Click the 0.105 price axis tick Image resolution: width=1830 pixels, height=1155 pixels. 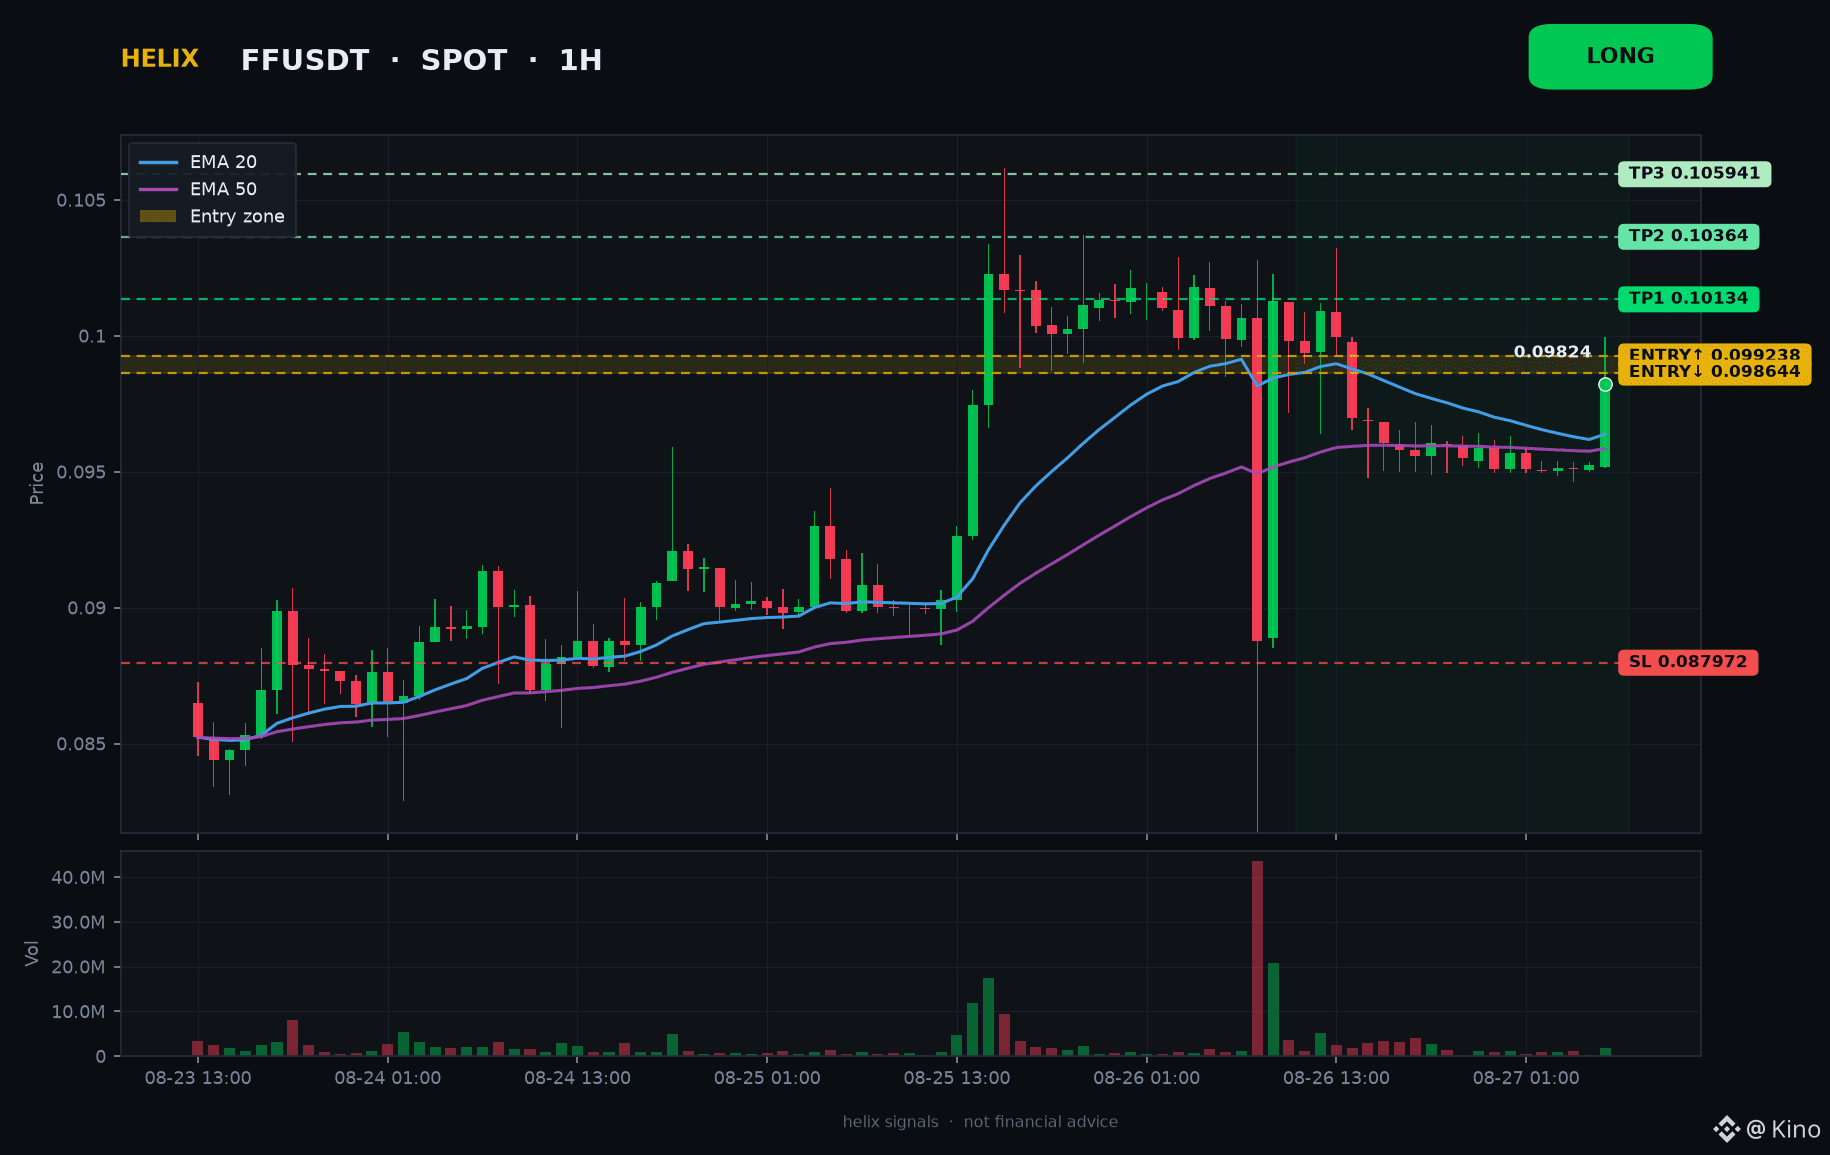click(x=81, y=201)
